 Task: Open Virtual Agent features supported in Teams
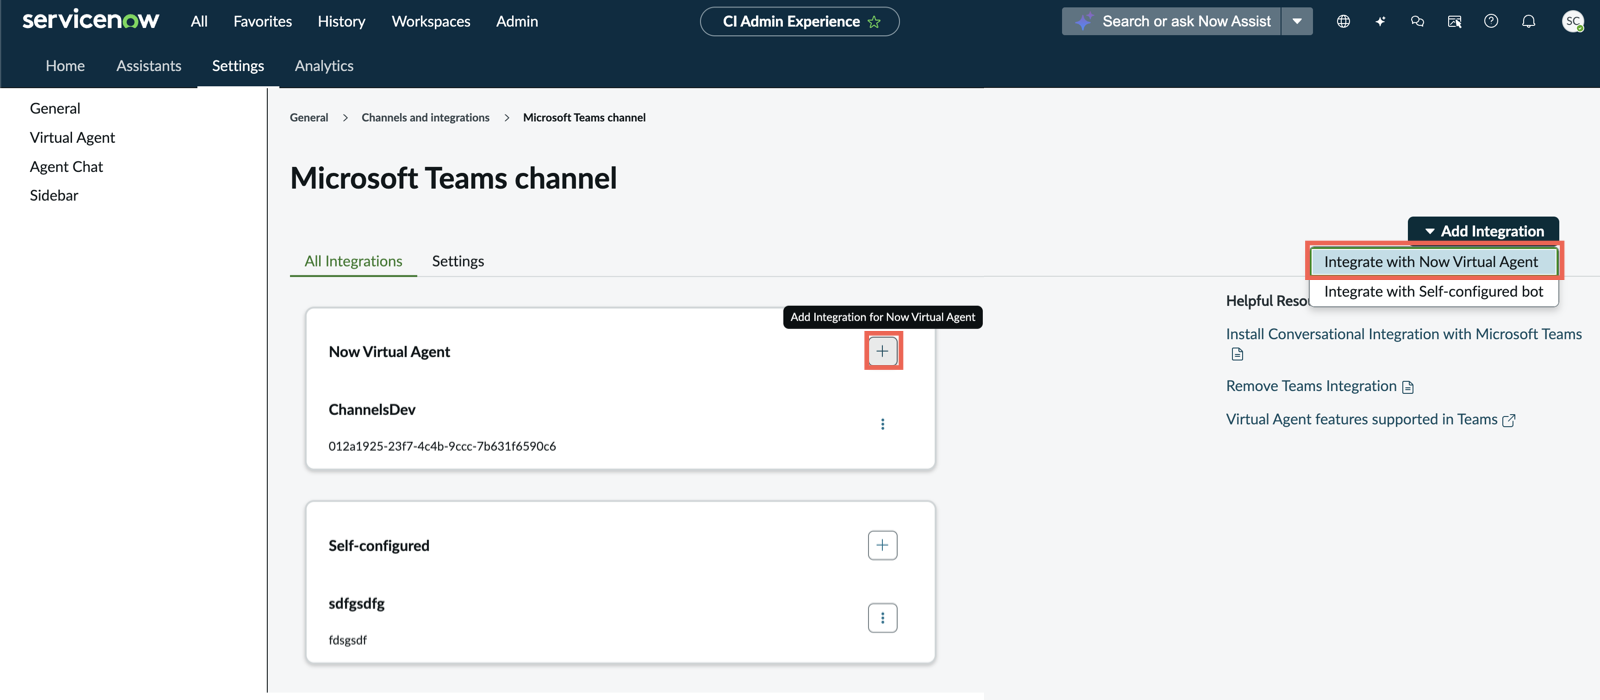click(1361, 419)
